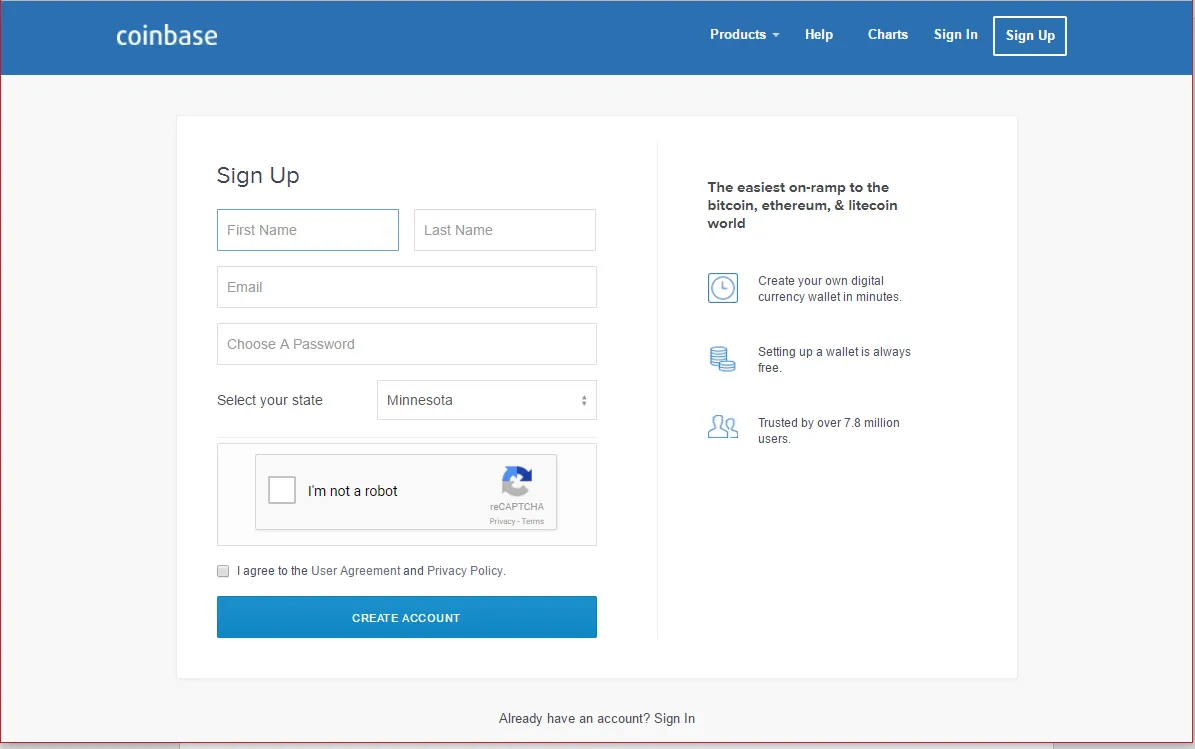Go to Charts in the navbar
The image size is (1195, 749).
888,34
